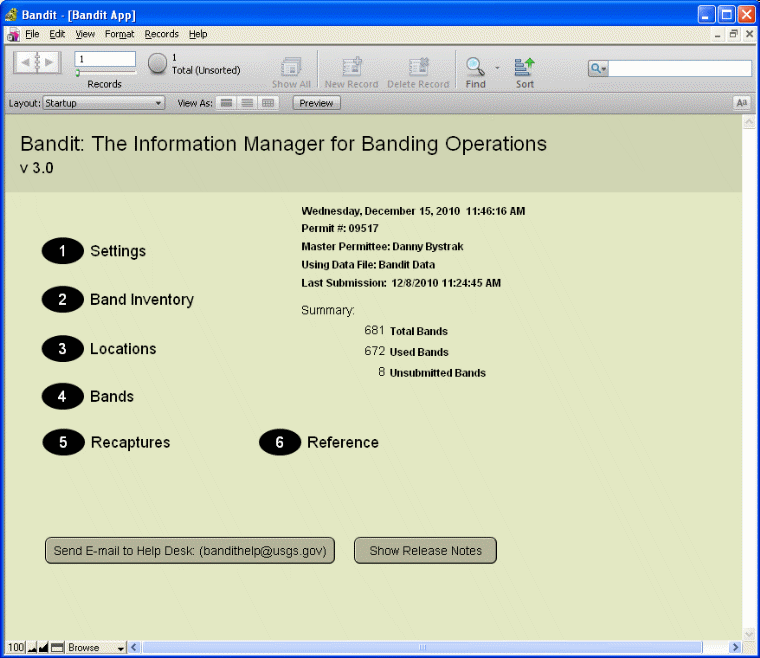Toggle the status toolbar icon at bottom
This screenshot has width=760, height=658.
pos(57,648)
